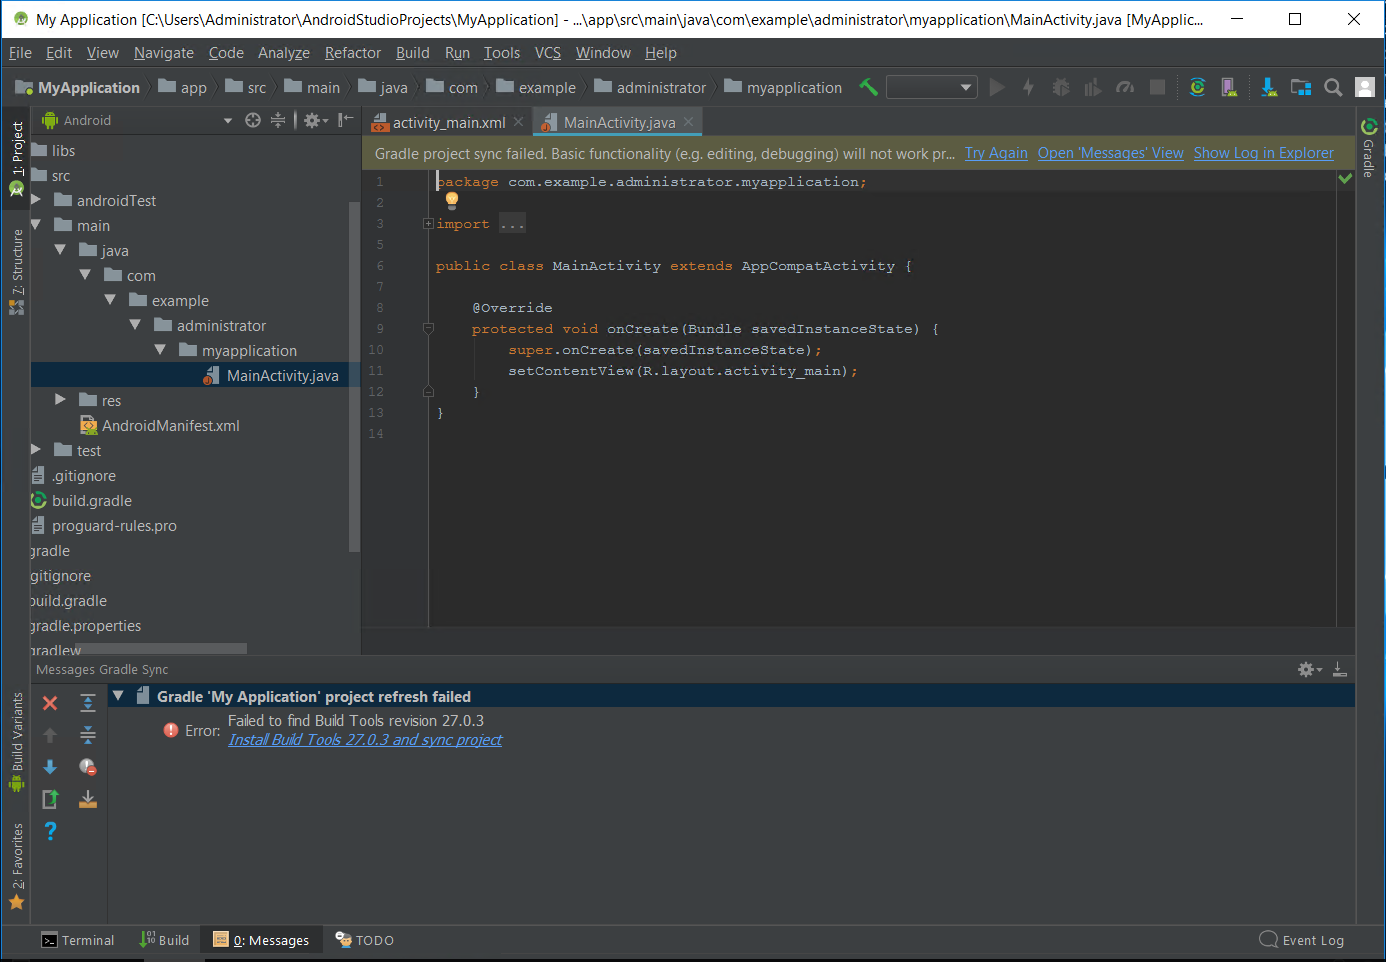Expand the folded import region
Image resolution: width=1386 pixels, height=962 pixels.
(x=428, y=224)
